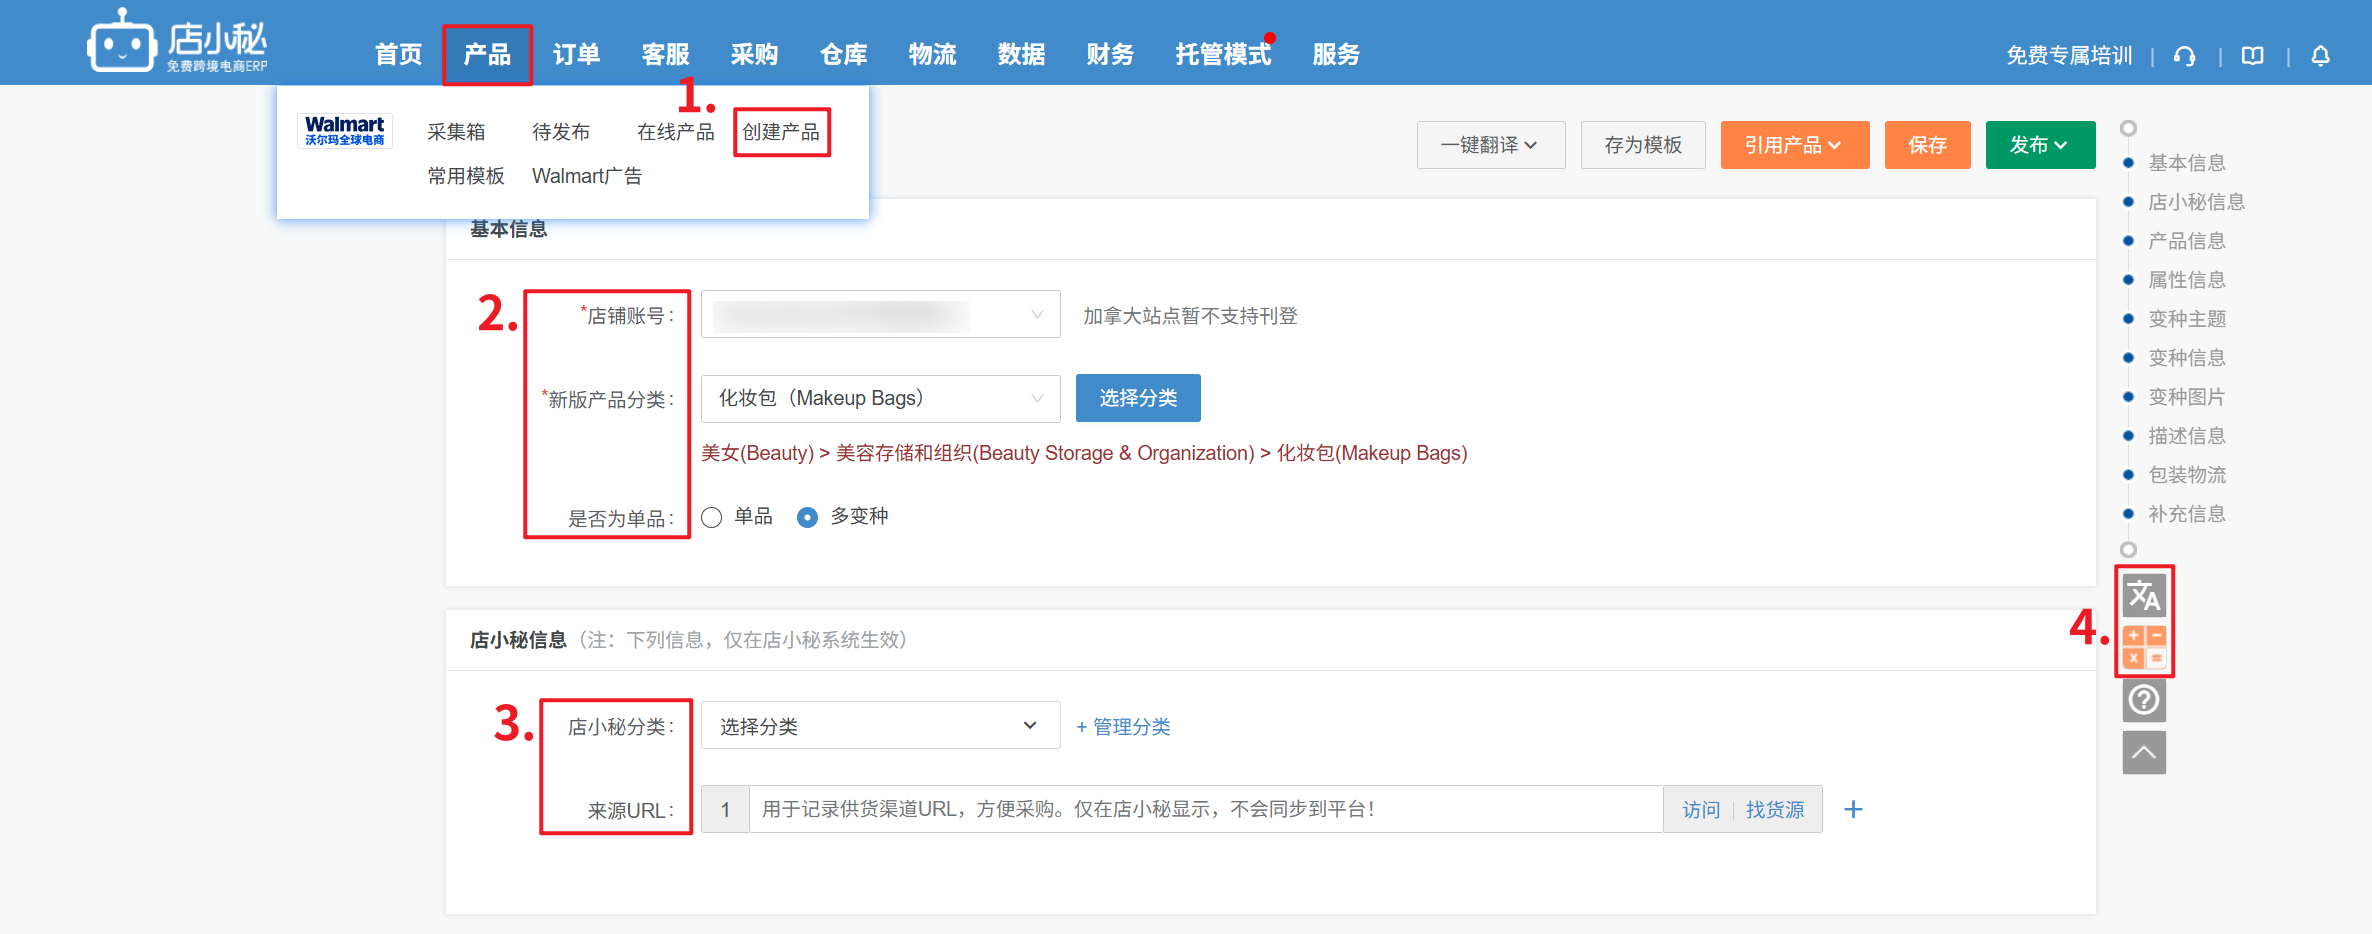Viewport: 2372px width, 934px height.
Task: Click the customer service headset icon
Action: click(2185, 56)
